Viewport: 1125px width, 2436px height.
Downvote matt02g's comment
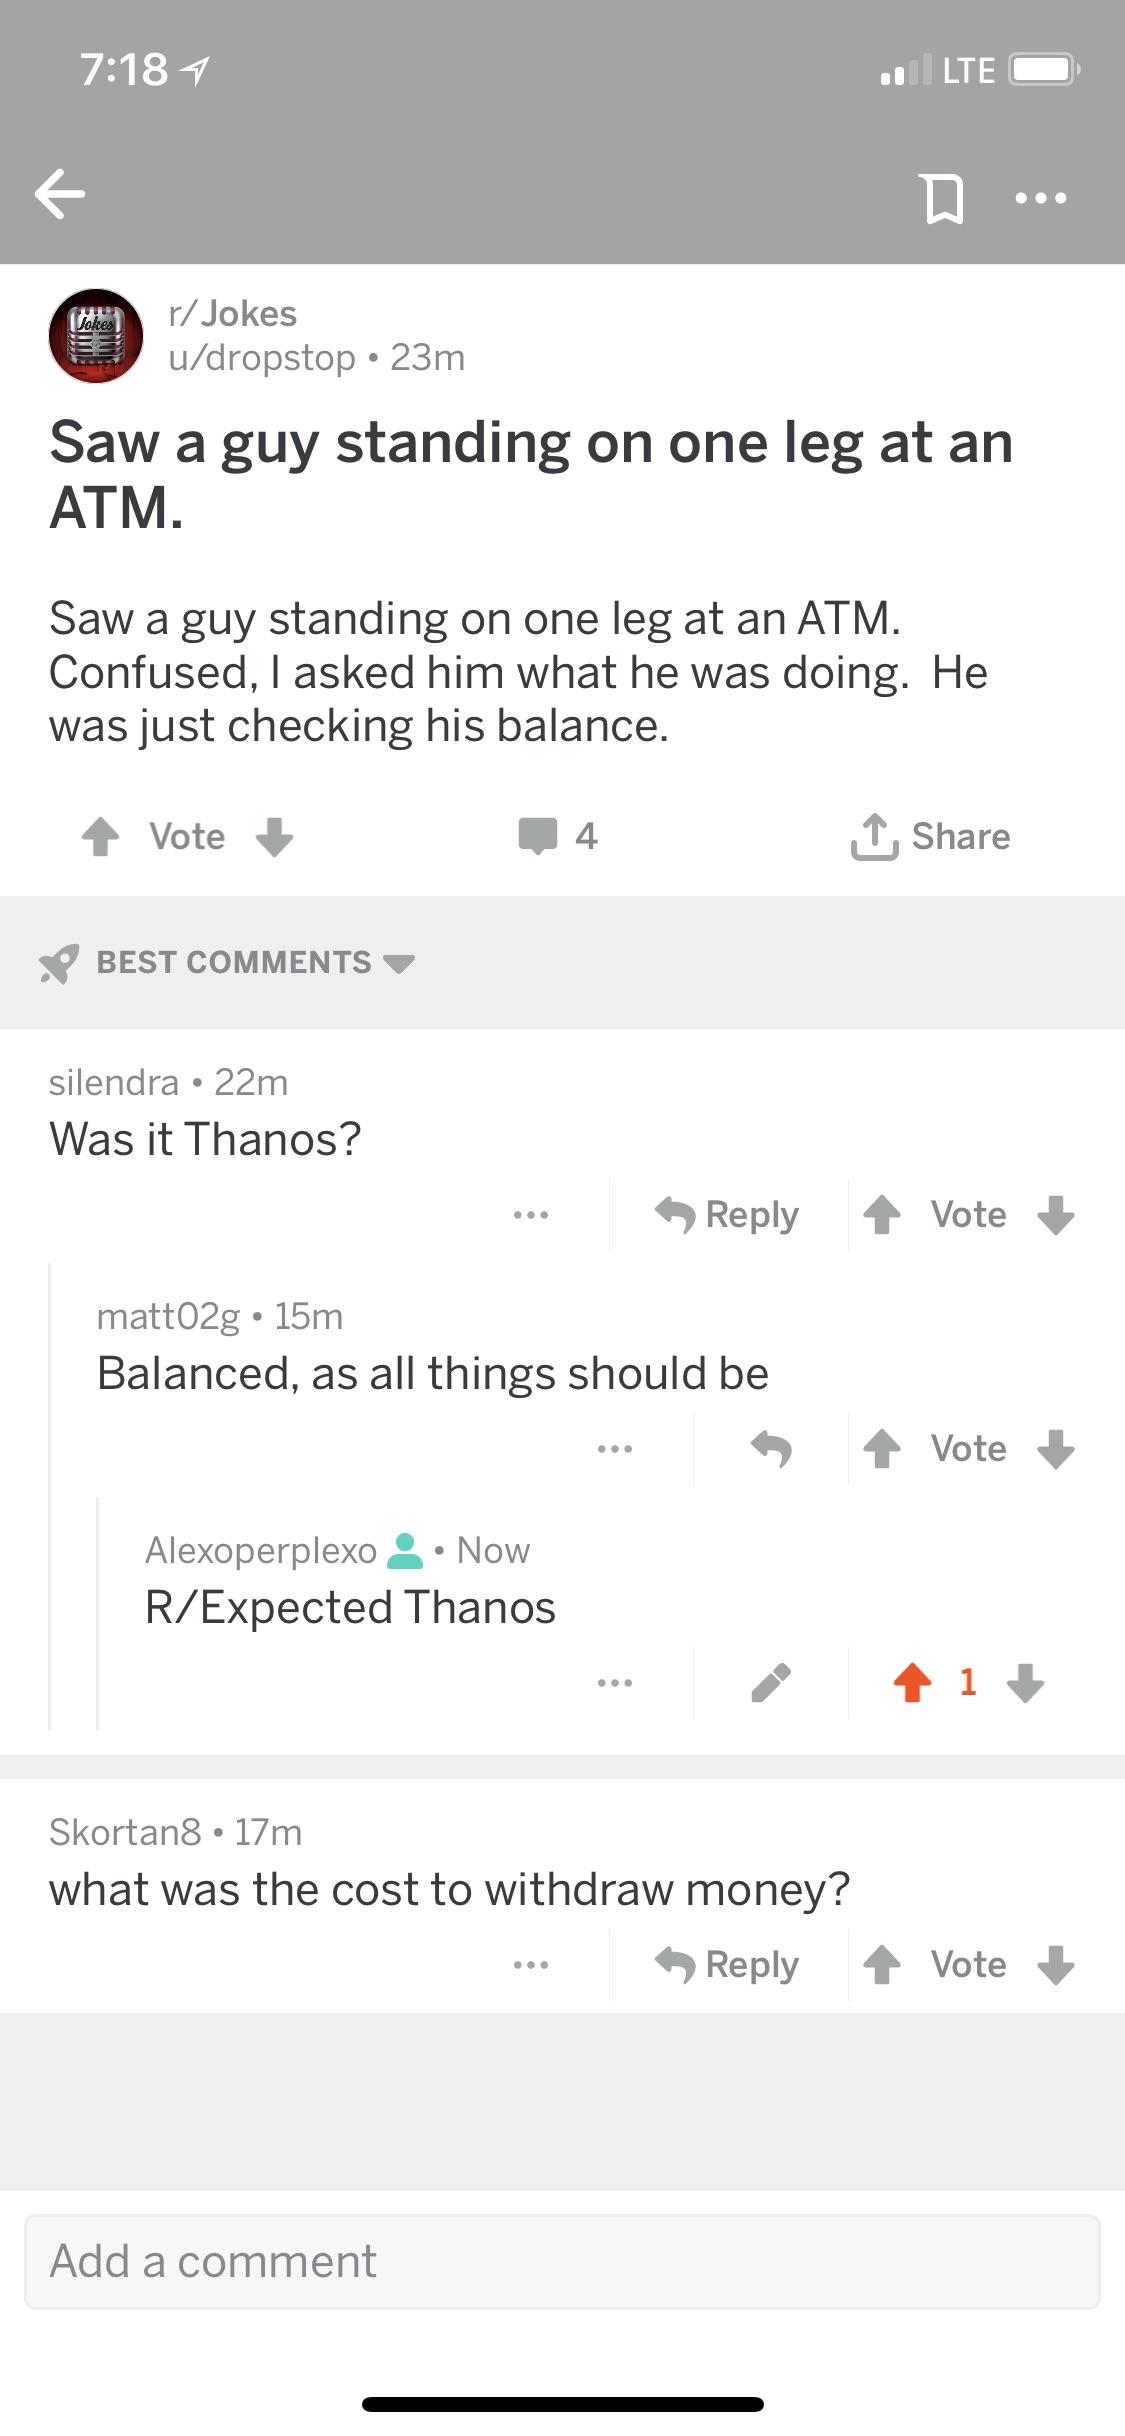coord(1057,1448)
